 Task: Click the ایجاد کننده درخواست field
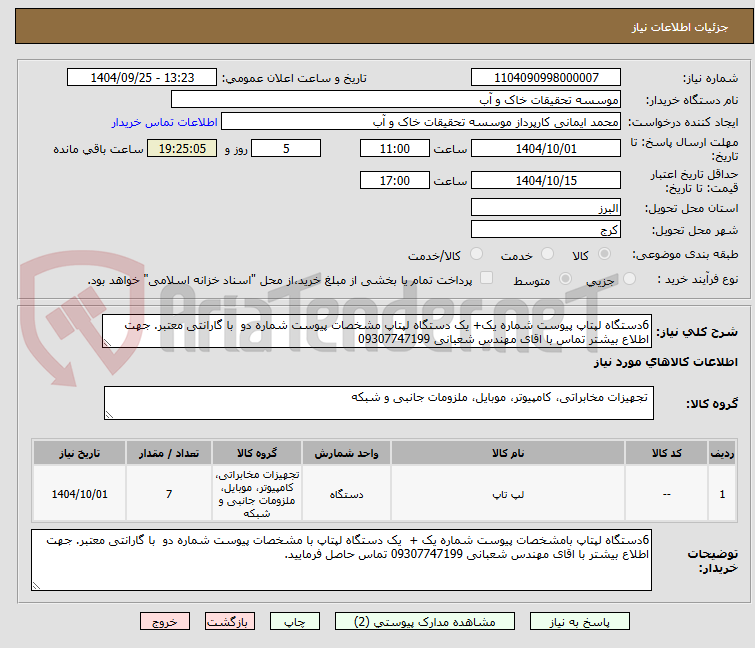click(421, 122)
